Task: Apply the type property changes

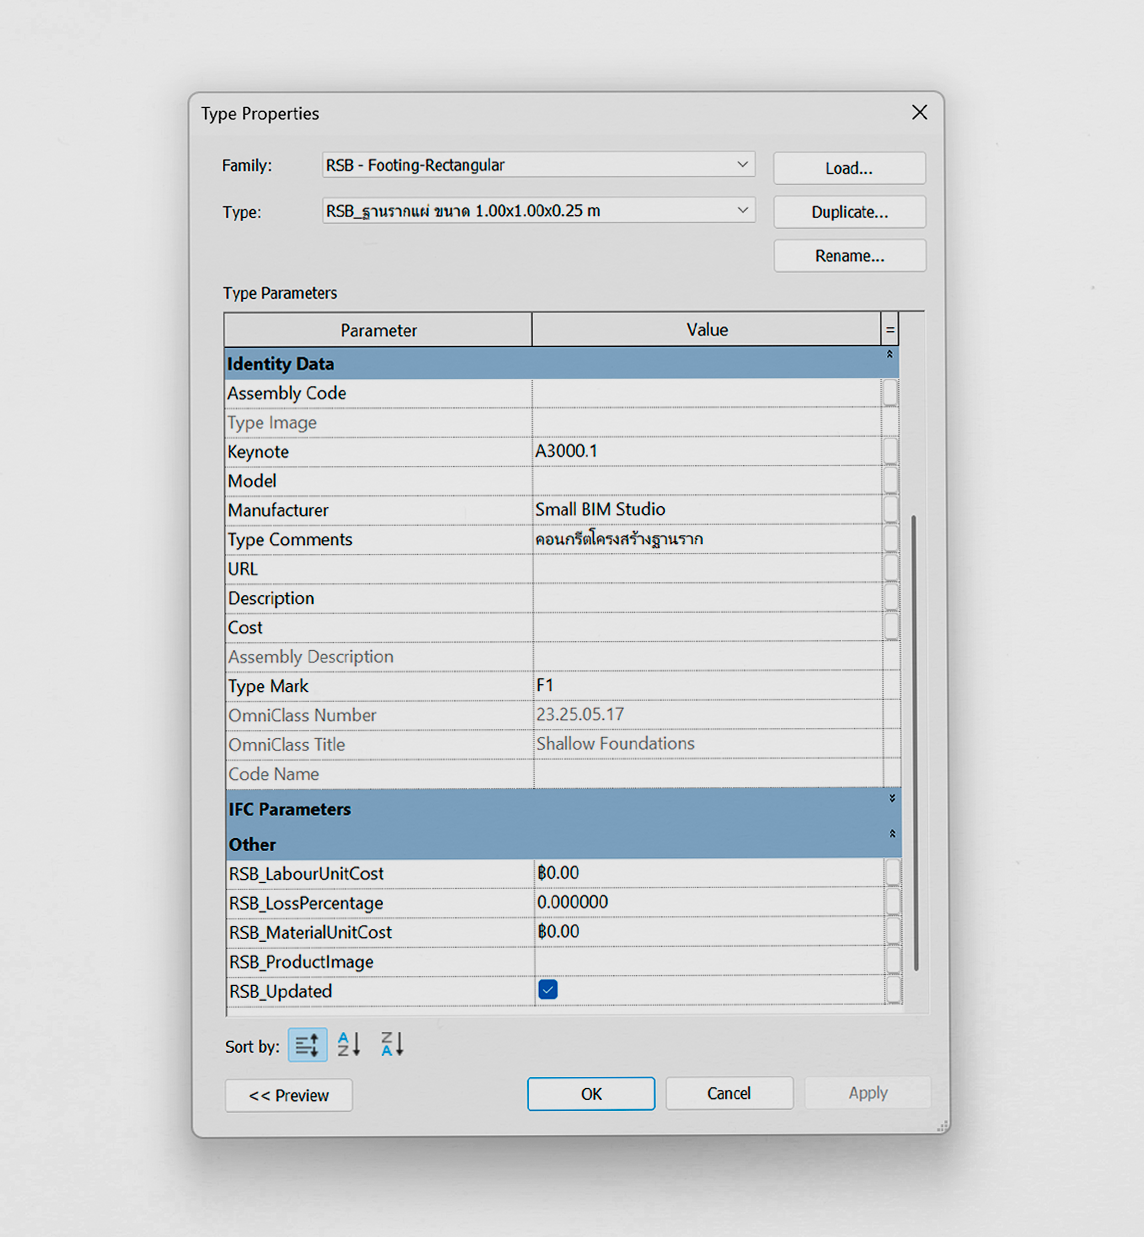Action: point(866,1092)
